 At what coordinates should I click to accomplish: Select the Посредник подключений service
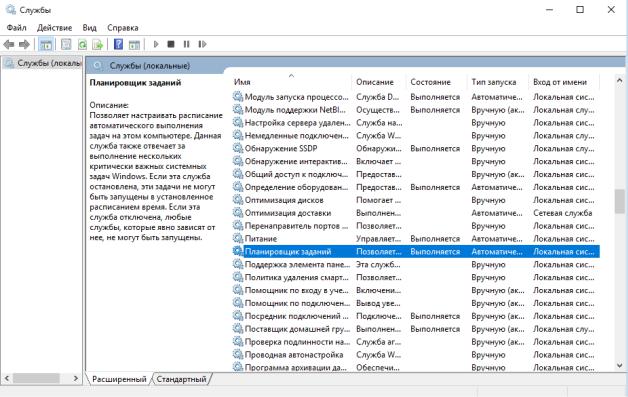[415, 316]
